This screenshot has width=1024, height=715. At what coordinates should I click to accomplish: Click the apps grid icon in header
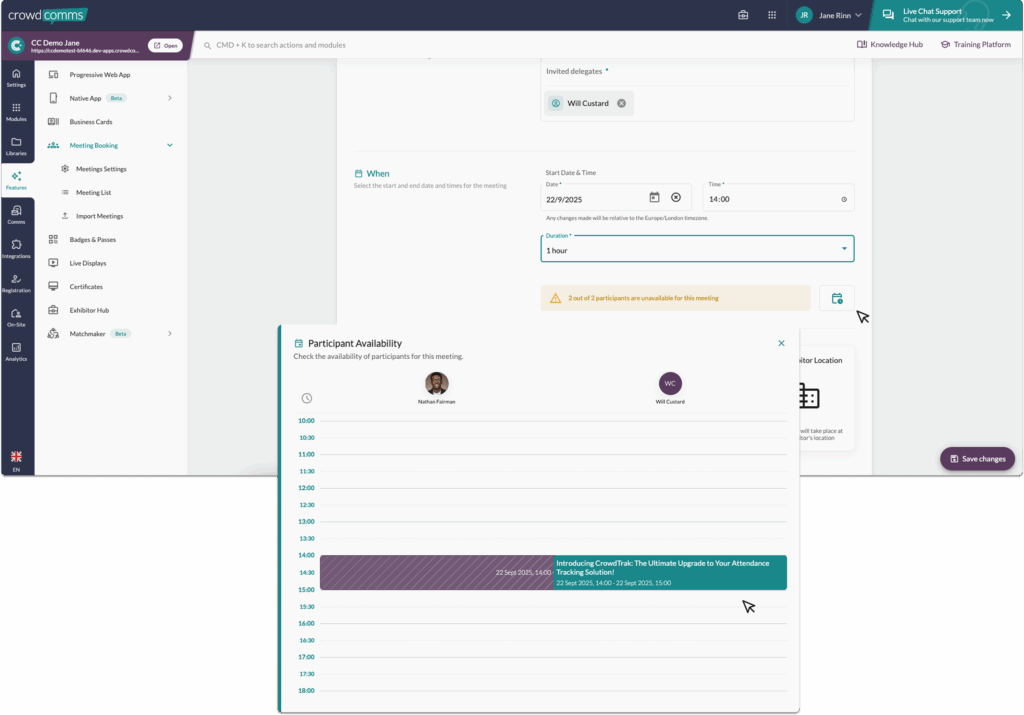(x=772, y=15)
